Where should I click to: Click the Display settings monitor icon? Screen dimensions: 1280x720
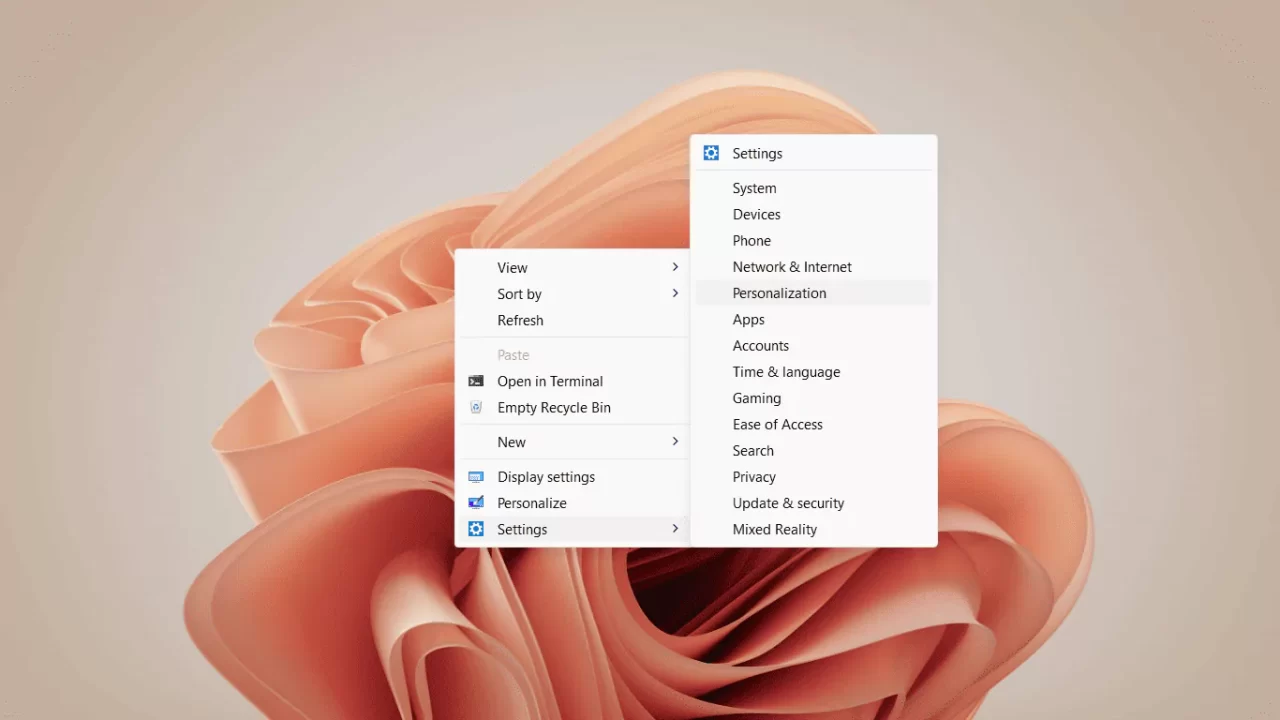[476, 477]
